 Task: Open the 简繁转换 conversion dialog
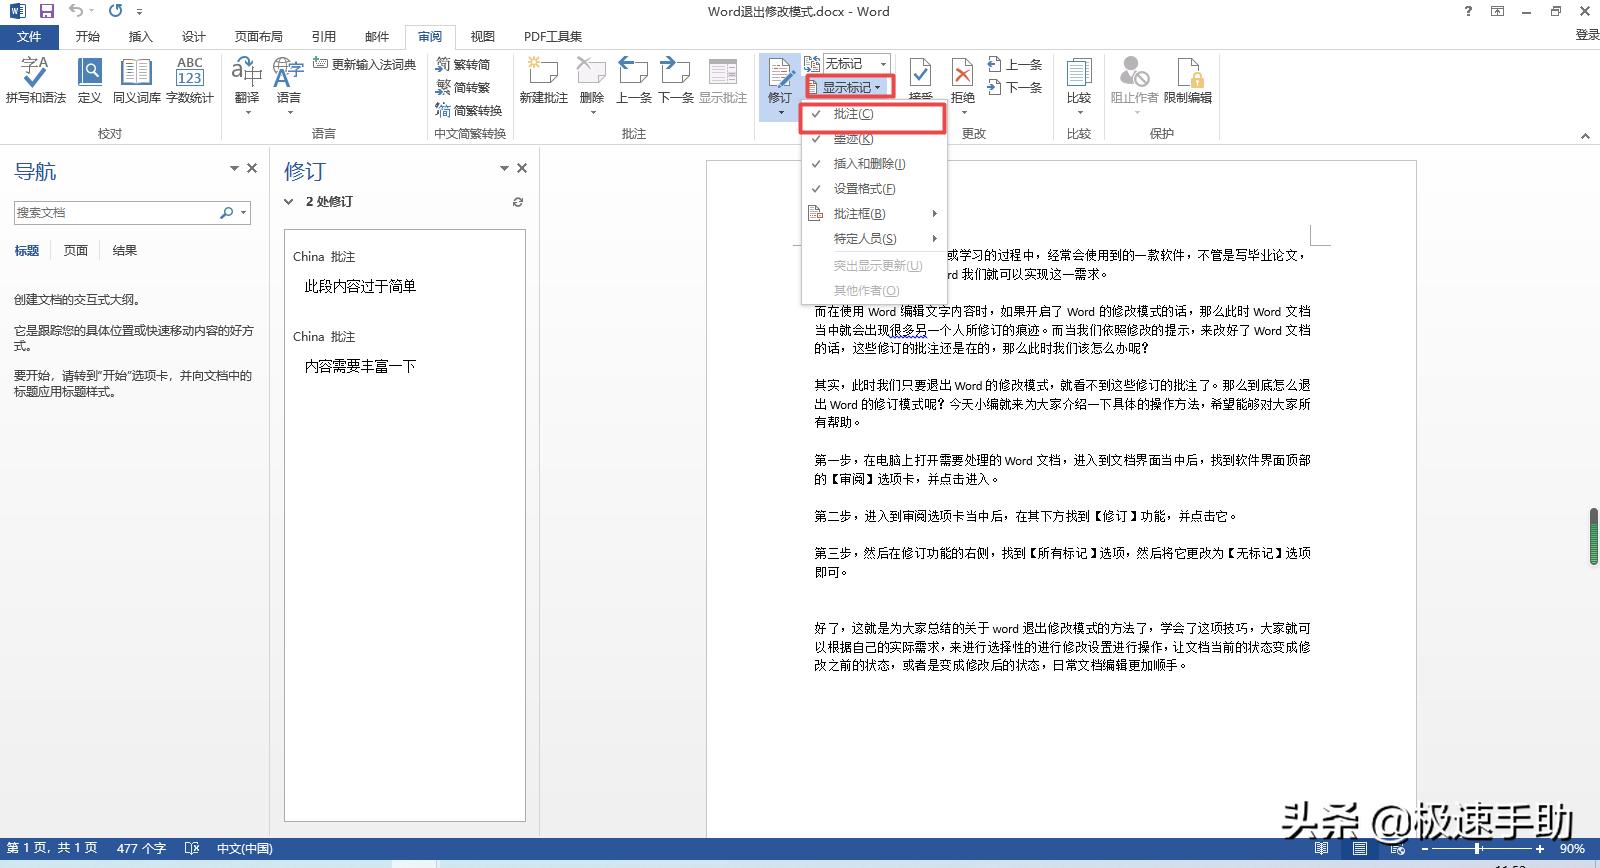[469, 111]
